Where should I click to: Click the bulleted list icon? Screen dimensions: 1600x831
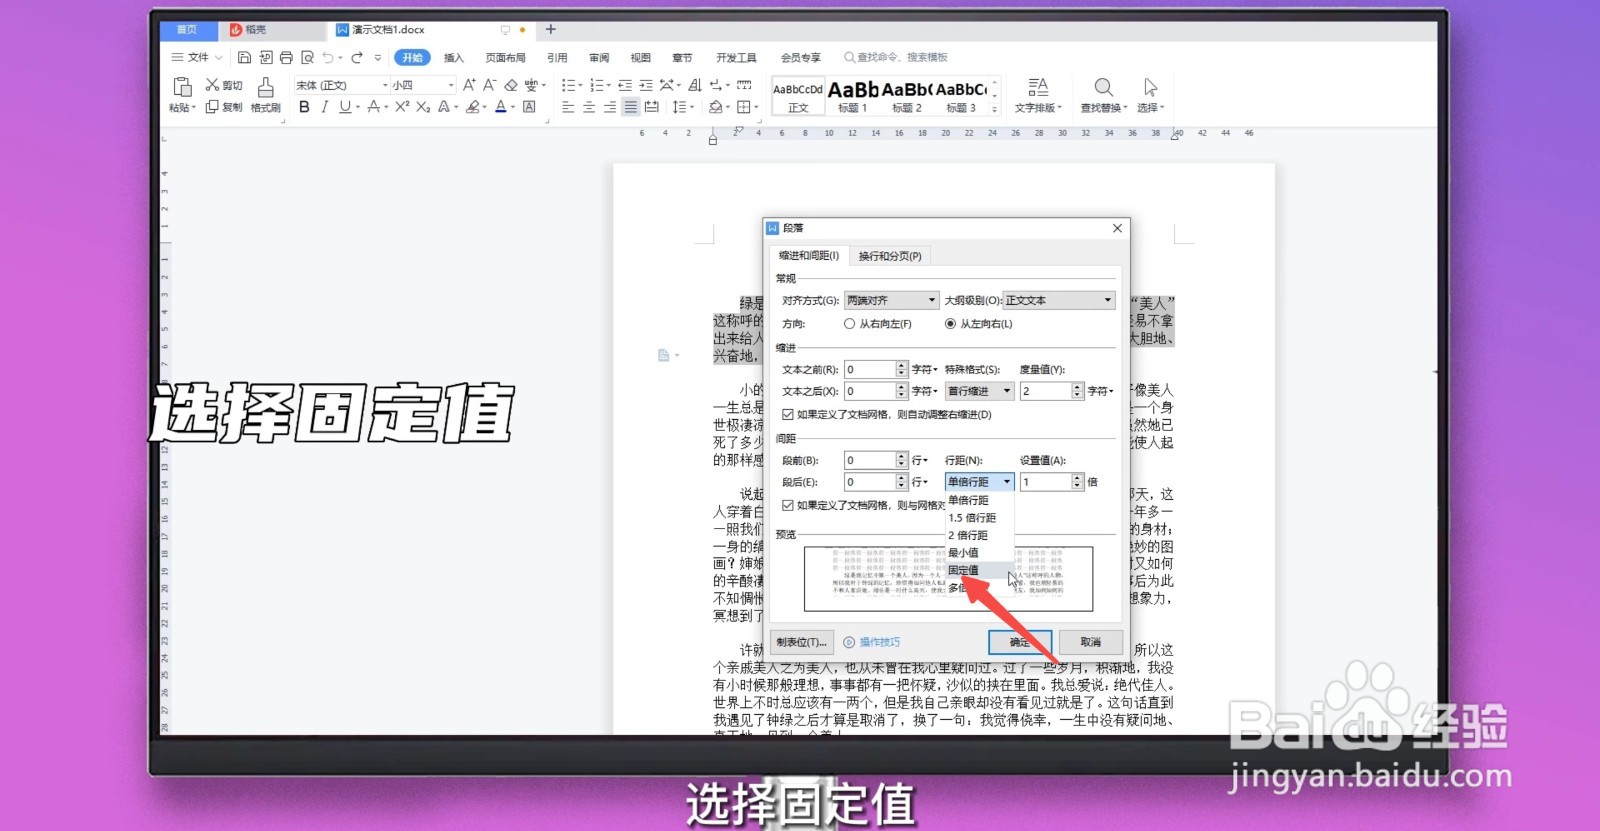pyautogui.click(x=568, y=85)
